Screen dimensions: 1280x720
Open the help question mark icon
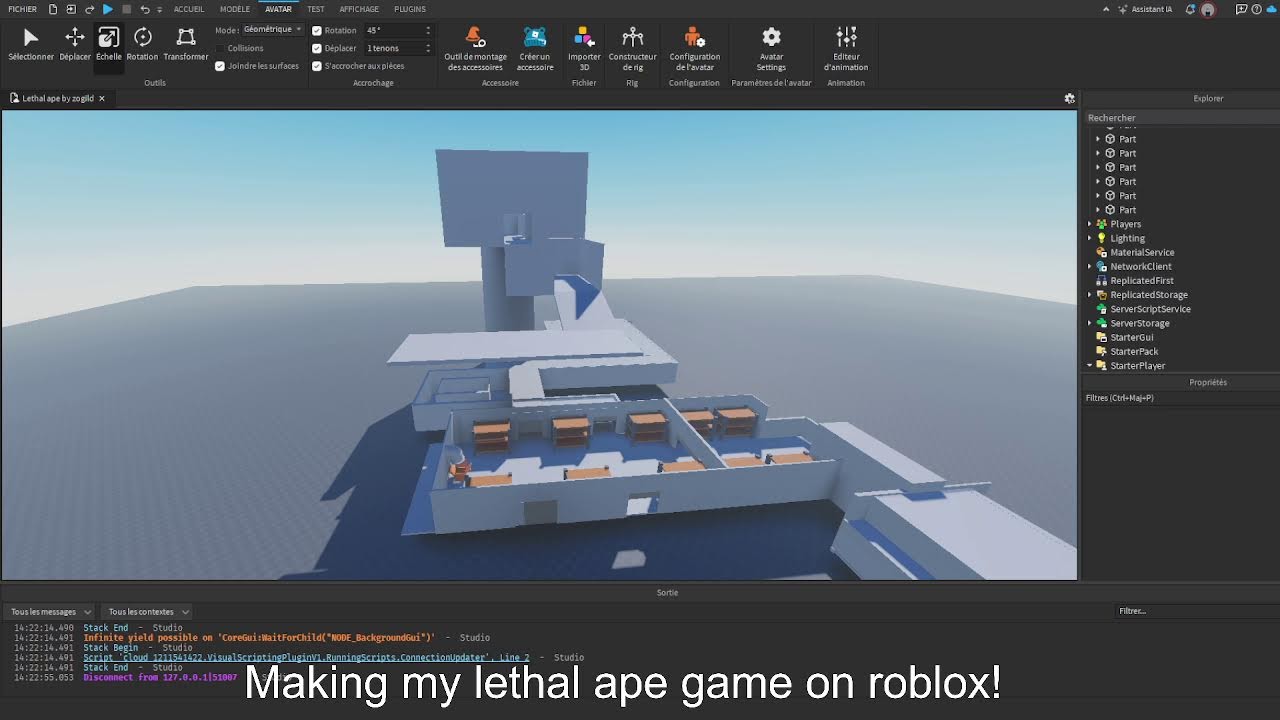[x=1256, y=9]
